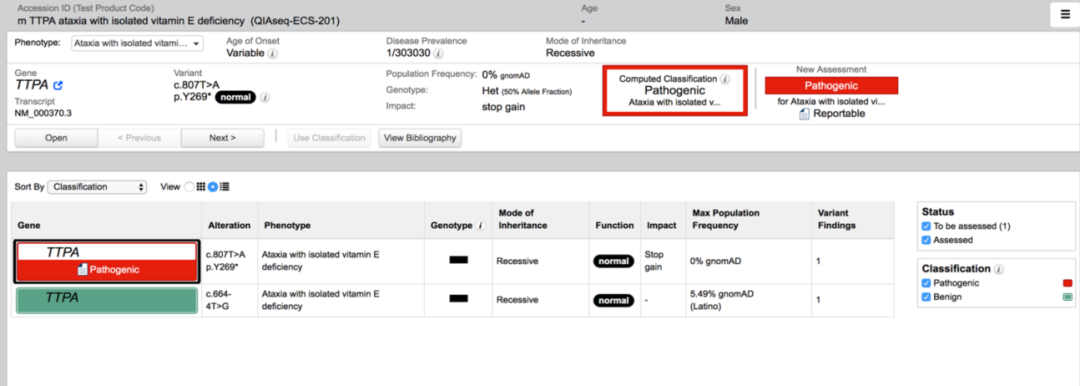Screen dimensions: 1080x386
Task: Click green Benign color swatch in filter
Action: [x=1068, y=297]
